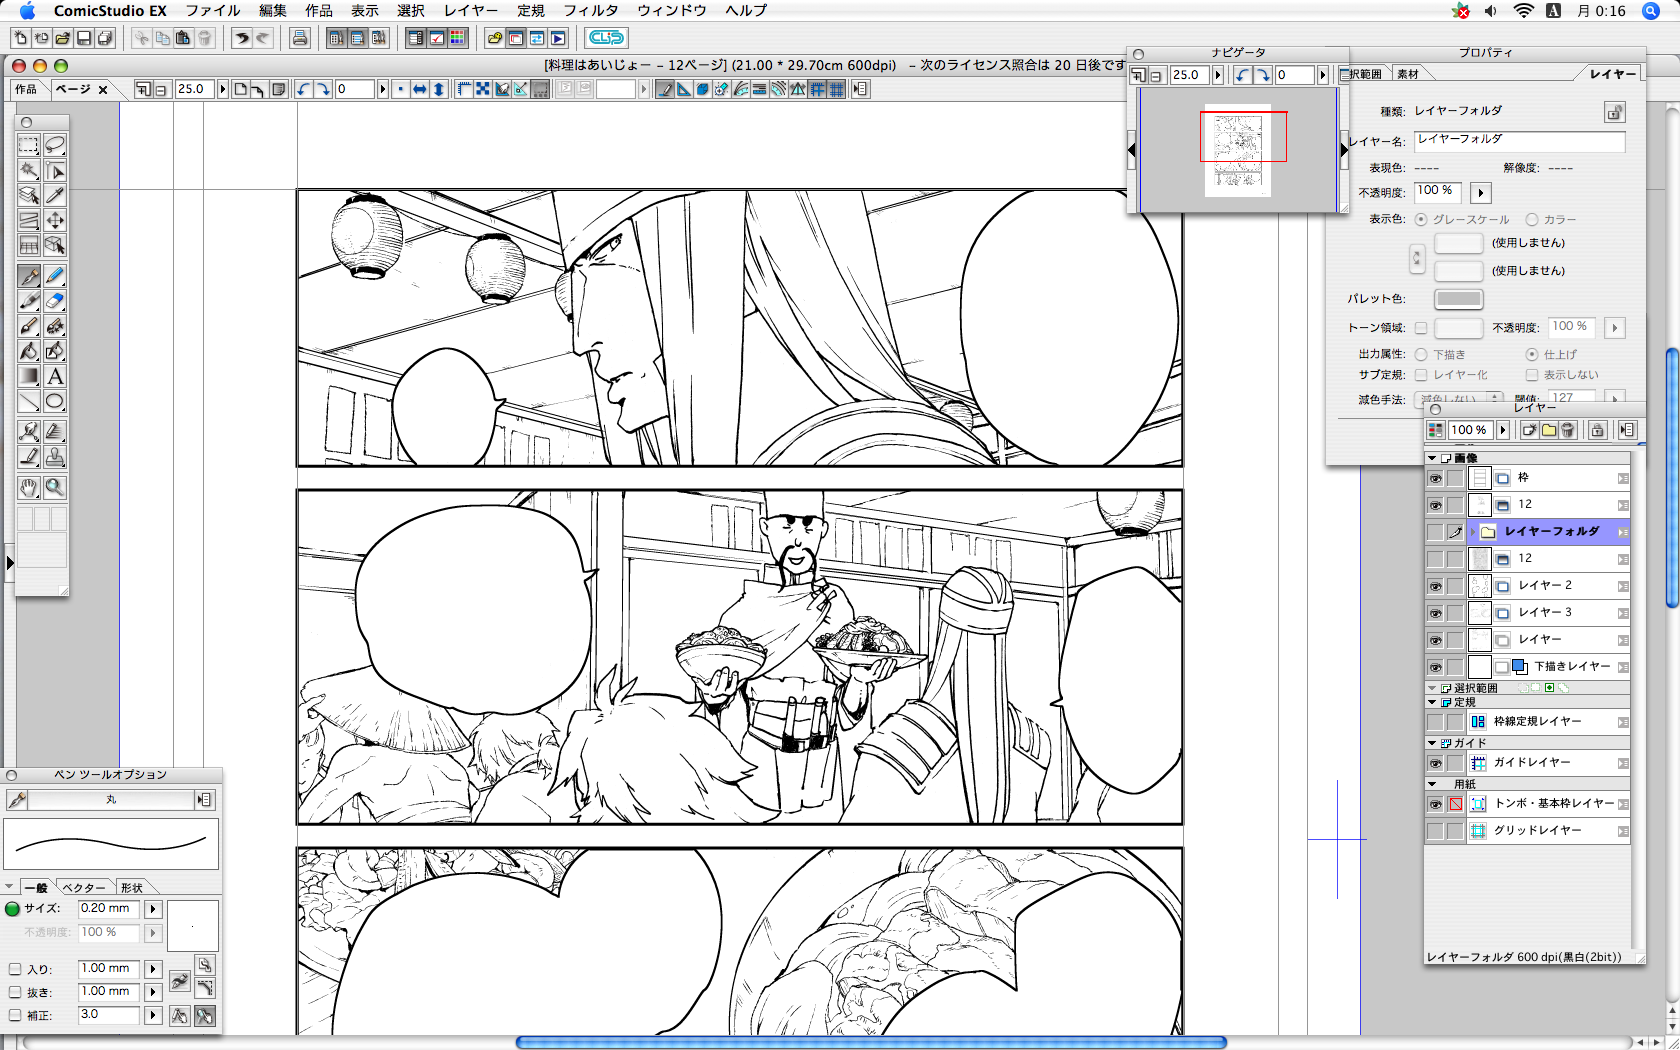Image resolution: width=1680 pixels, height=1050 pixels.
Task: Select the gradient tool
Action: tap(29, 376)
